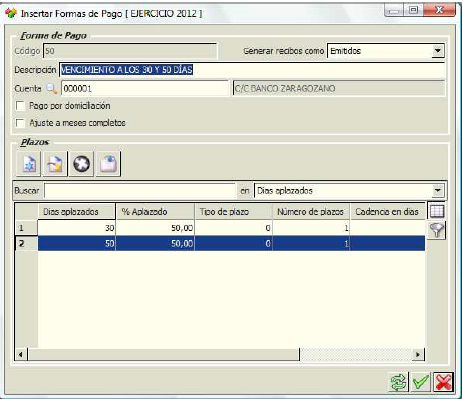Confirm with the green checkmark button
463x399 pixels.
point(421,382)
